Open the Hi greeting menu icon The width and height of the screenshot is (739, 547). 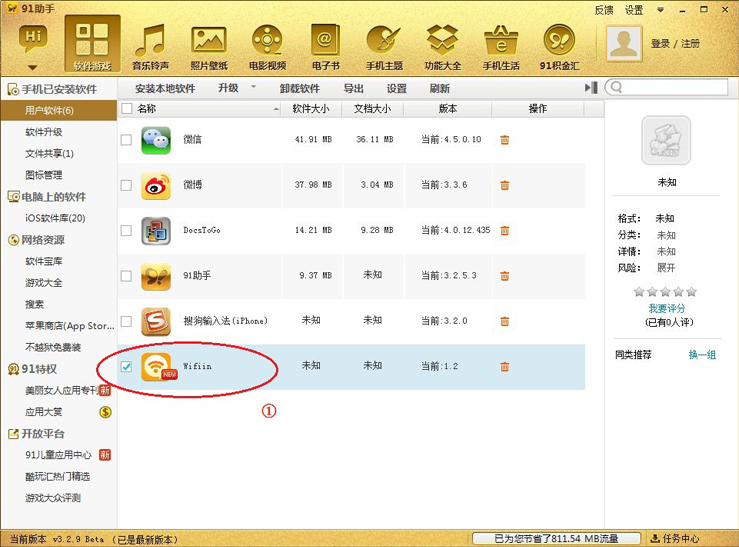(33, 37)
